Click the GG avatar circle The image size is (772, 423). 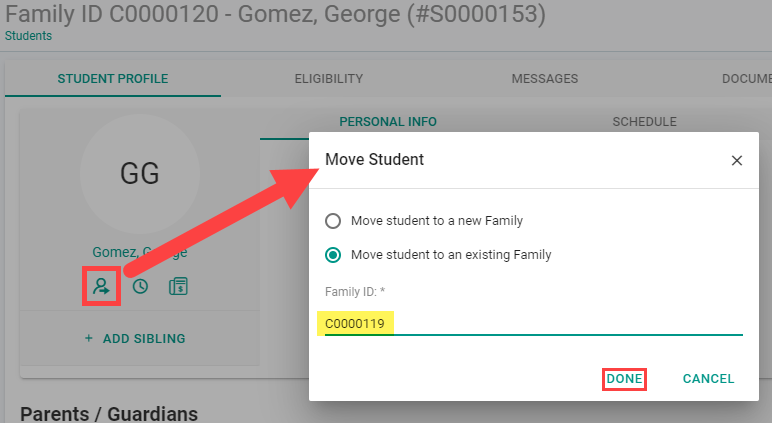point(140,174)
